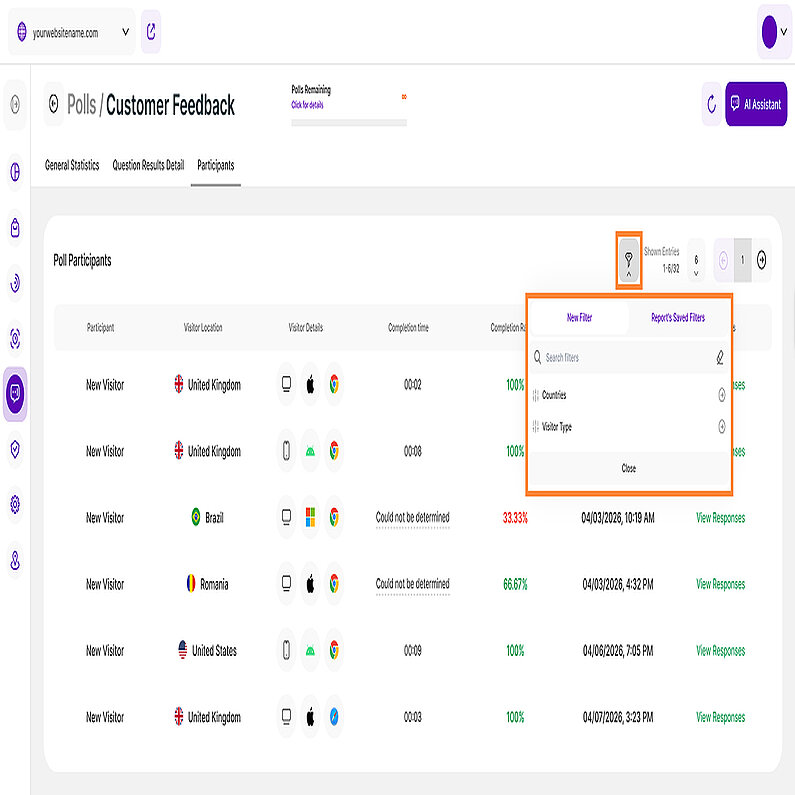
Task: Click the Visitor Details column header
Action: 306,328
